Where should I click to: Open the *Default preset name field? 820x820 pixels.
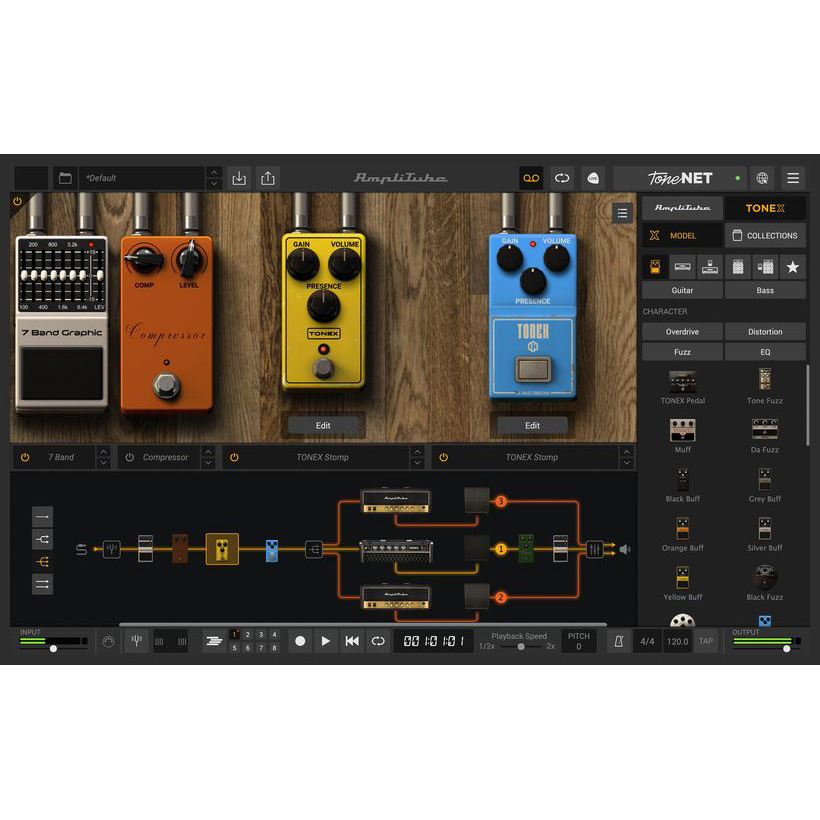(141, 178)
